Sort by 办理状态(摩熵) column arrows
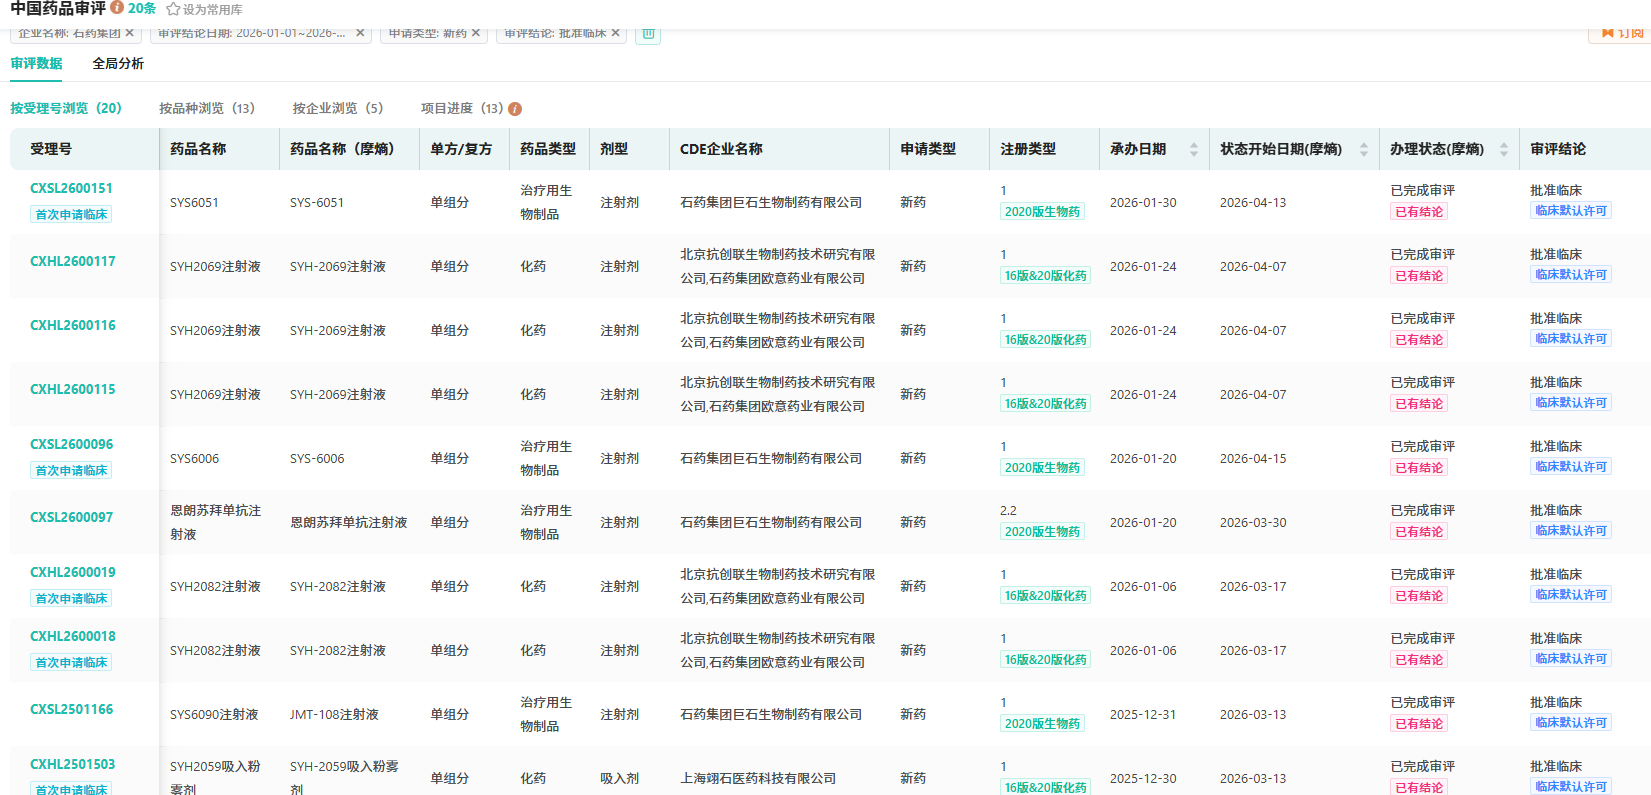 (x=1503, y=149)
